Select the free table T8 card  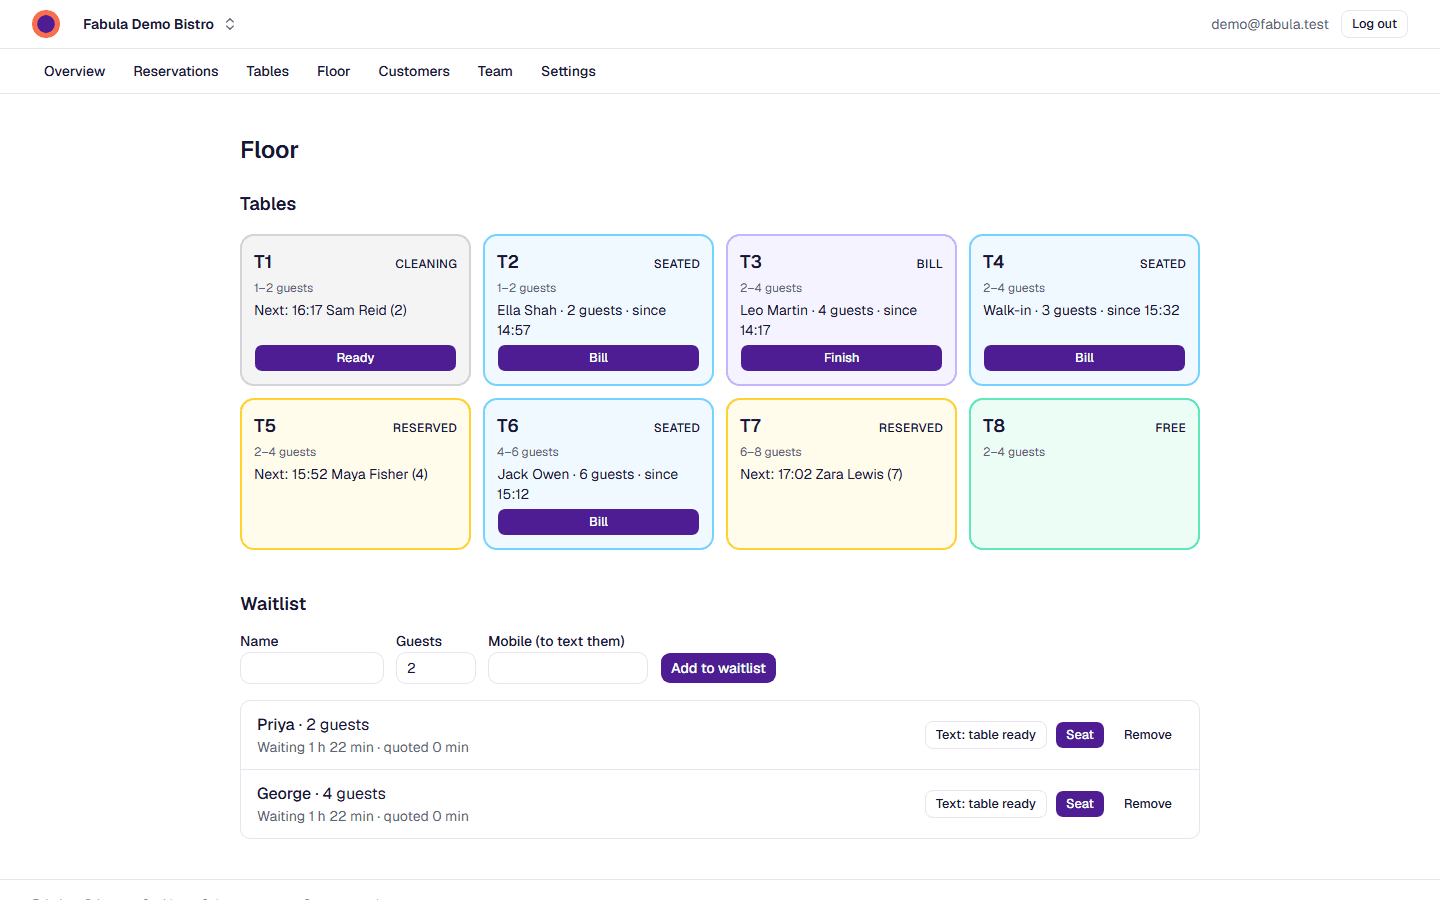tap(1084, 474)
